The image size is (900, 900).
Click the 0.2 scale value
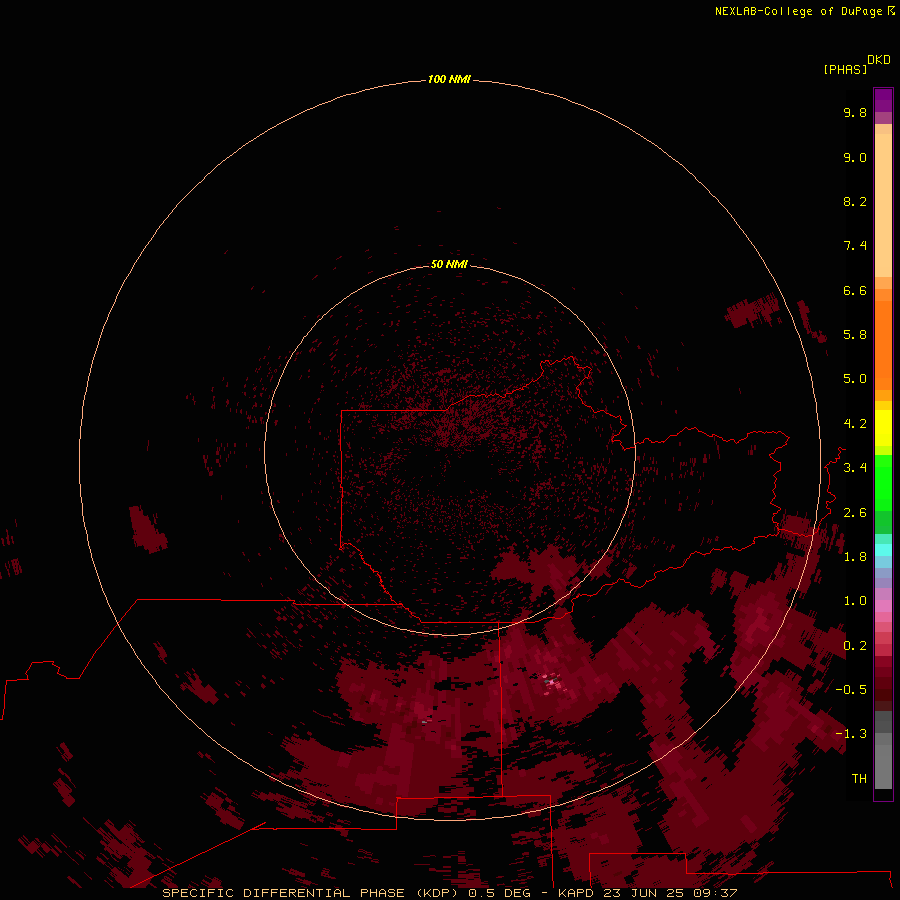tap(855, 646)
